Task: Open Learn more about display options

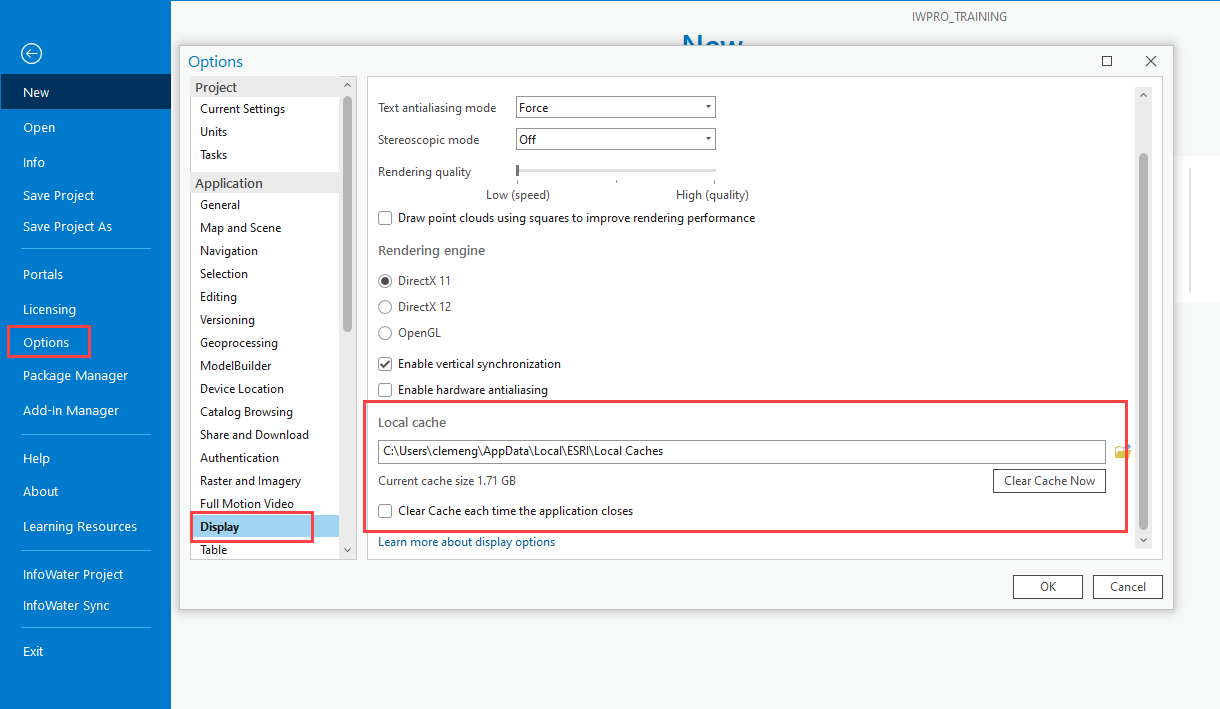Action: [x=466, y=541]
